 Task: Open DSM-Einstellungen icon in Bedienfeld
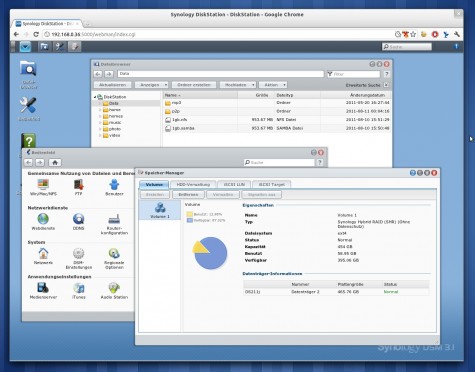79,258
